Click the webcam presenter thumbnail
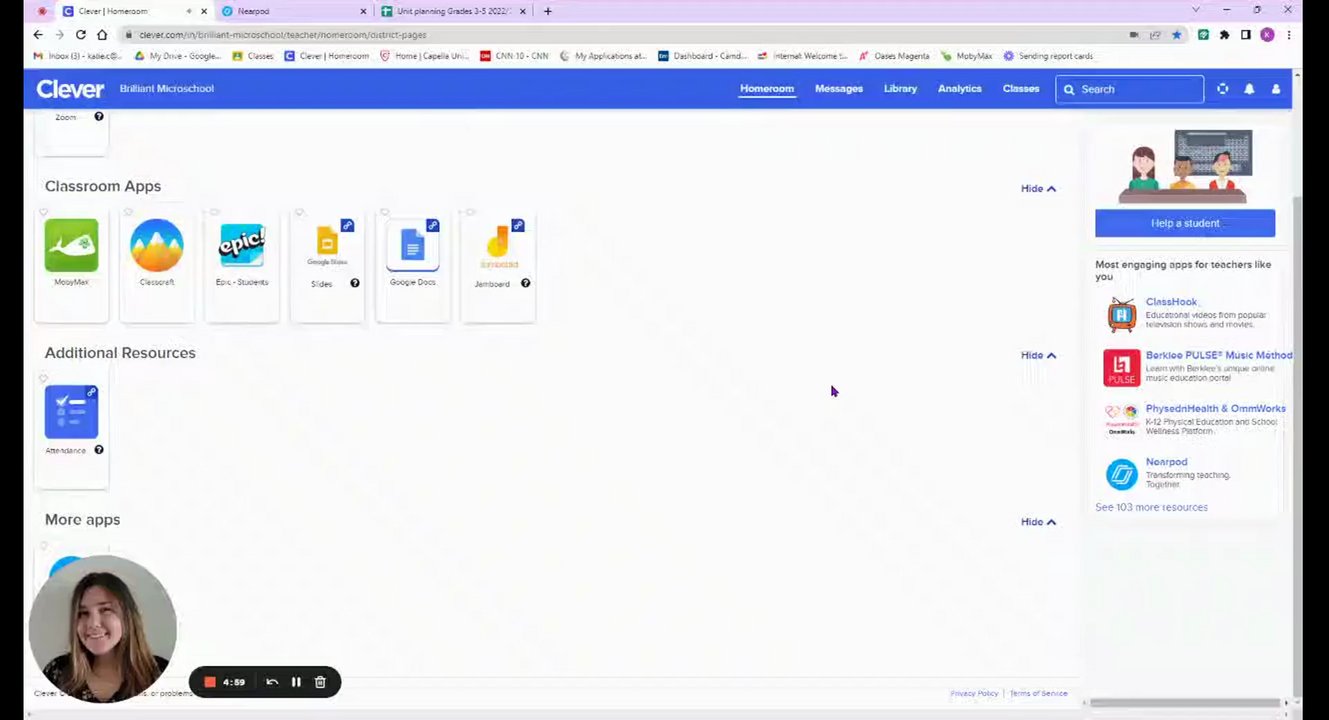Screen dimensions: 1329x720 click(x=102, y=628)
